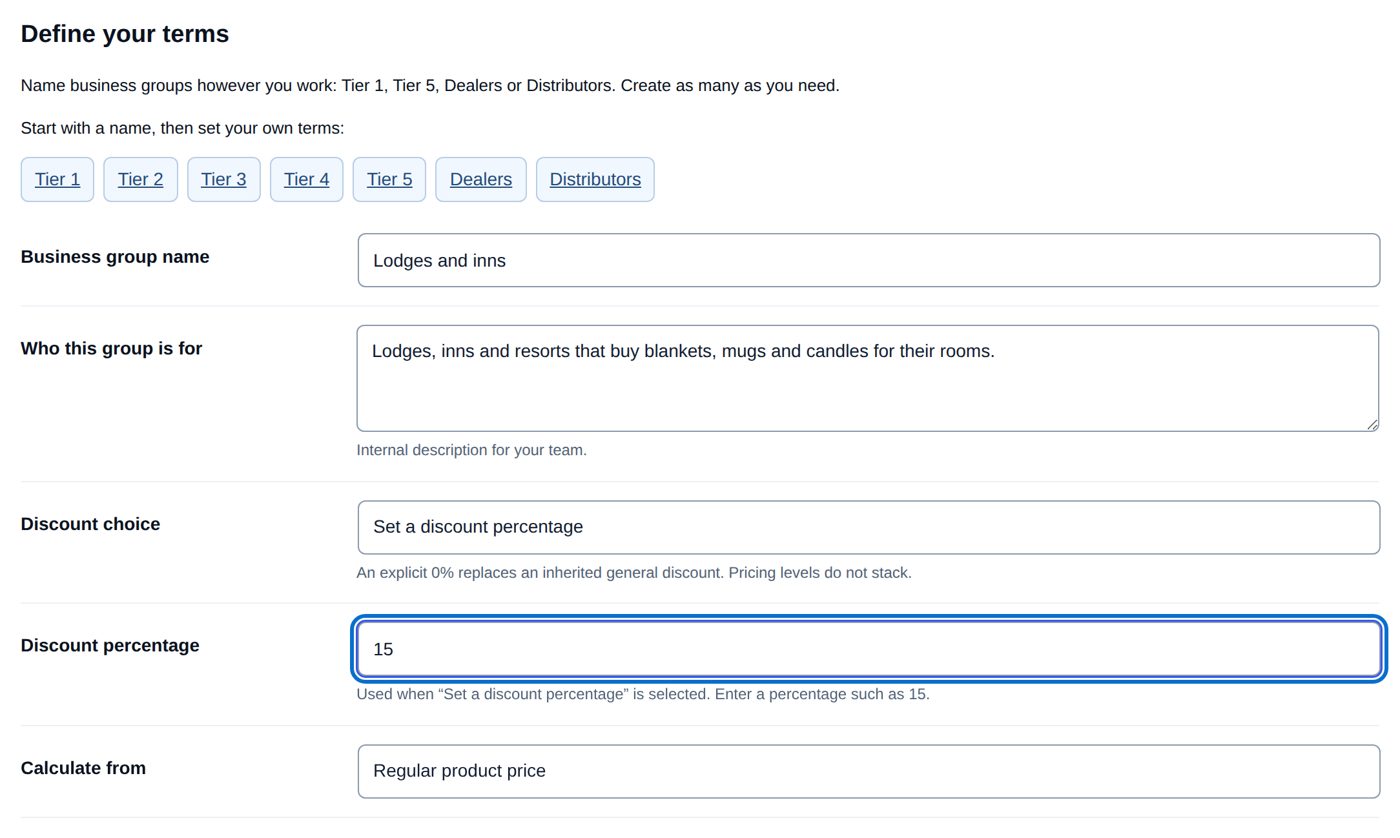This screenshot has height=838, width=1400.
Task: Select the Tier 3 preset
Action: point(223,179)
